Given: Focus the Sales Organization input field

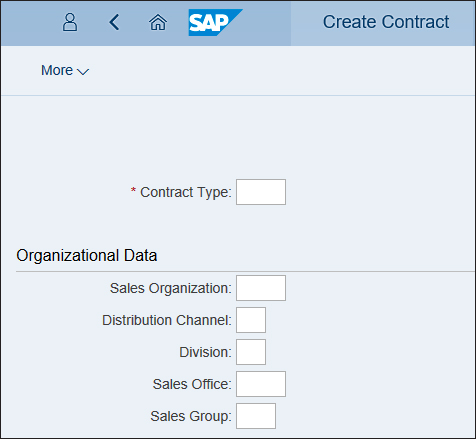Looking at the screenshot, I should (261, 288).
